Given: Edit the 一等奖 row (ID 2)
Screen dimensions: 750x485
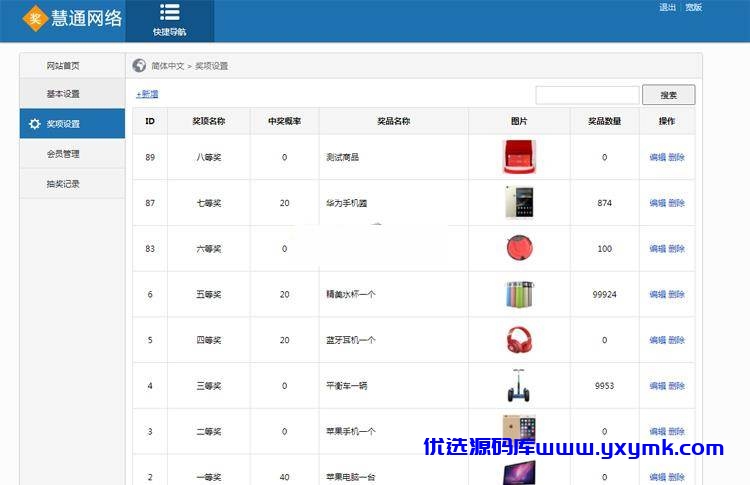Looking at the screenshot, I should [x=658, y=477].
